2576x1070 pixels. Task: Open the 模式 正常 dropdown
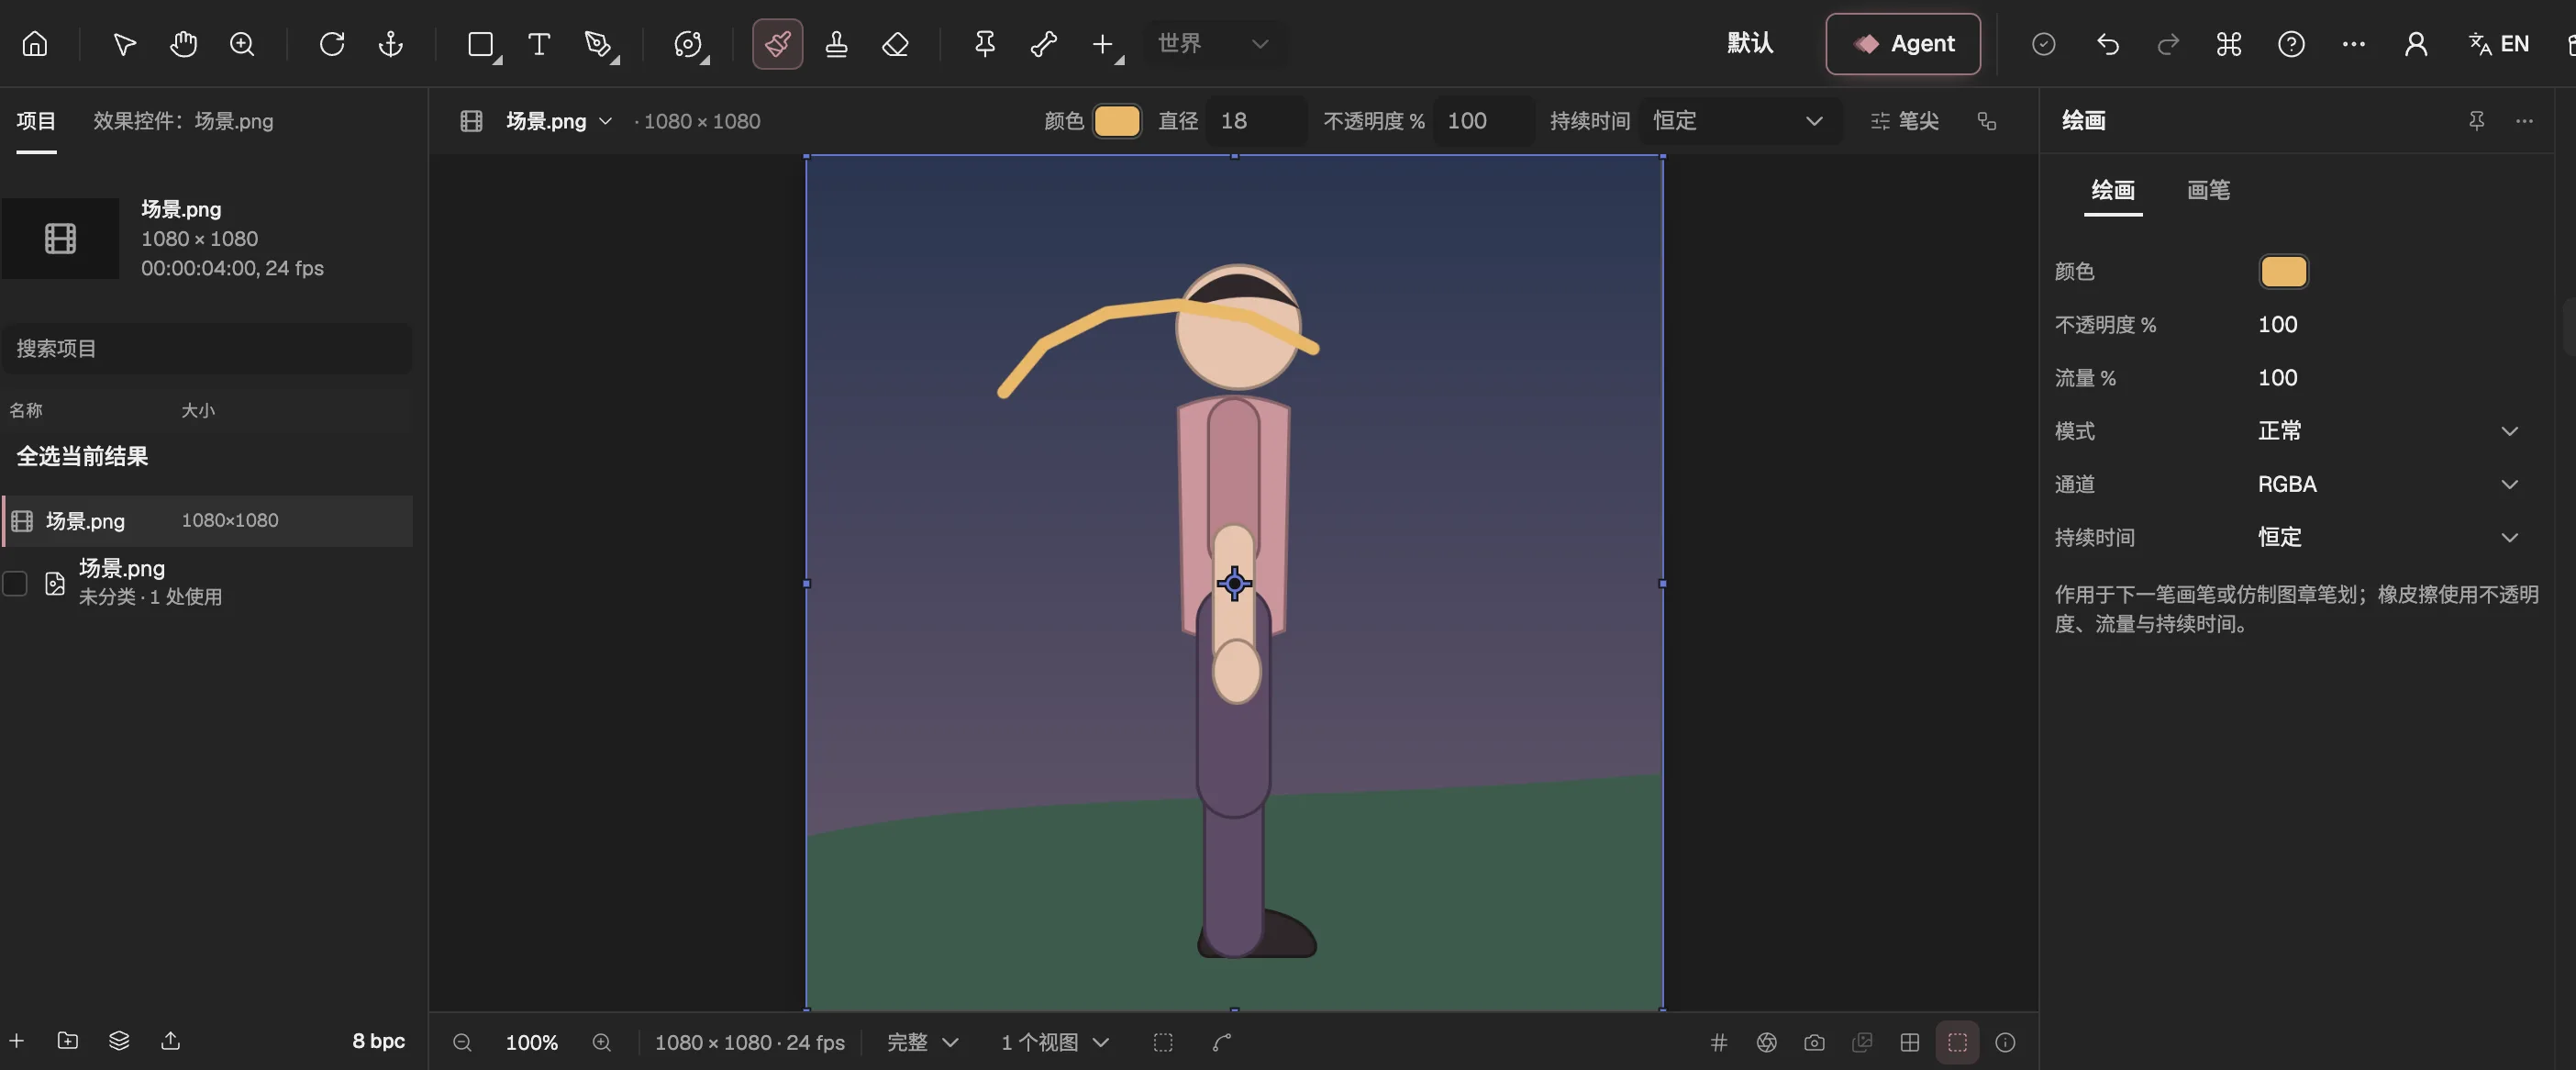coord(2386,431)
